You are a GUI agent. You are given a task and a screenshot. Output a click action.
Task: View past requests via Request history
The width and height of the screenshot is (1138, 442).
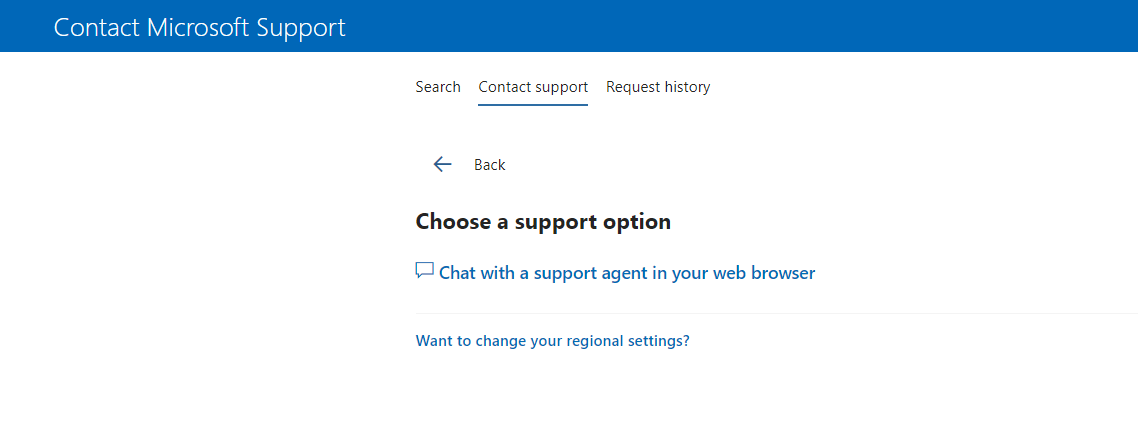coord(658,87)
